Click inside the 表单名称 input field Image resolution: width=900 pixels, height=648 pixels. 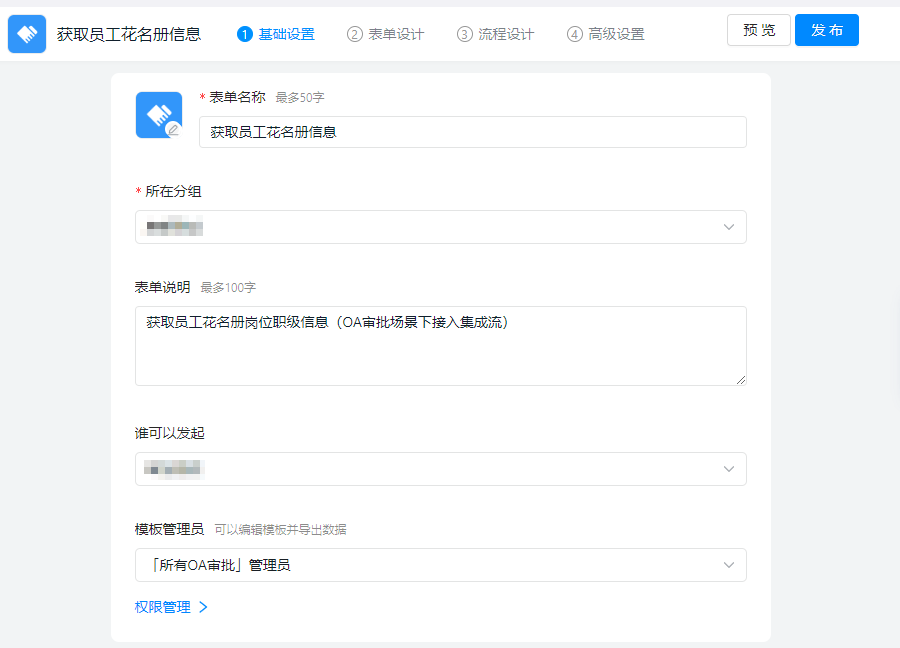tap(472, 131)
